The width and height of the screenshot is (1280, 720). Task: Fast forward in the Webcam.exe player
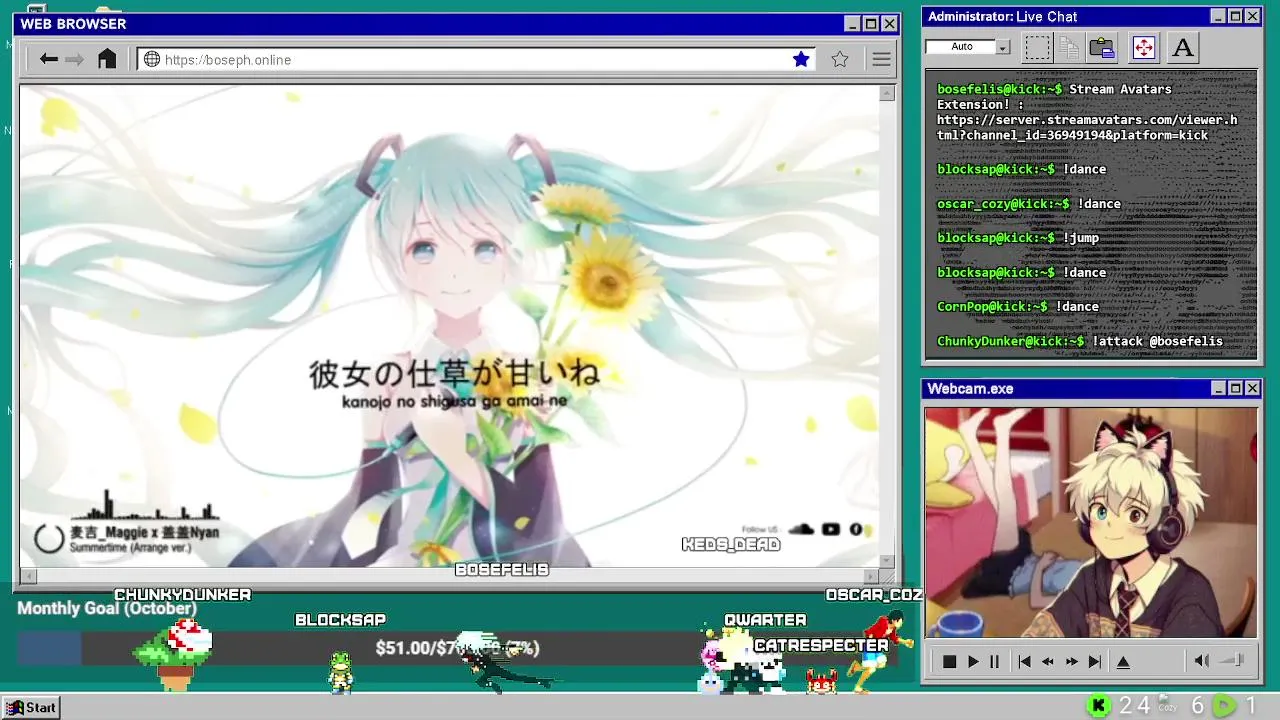1072,661
